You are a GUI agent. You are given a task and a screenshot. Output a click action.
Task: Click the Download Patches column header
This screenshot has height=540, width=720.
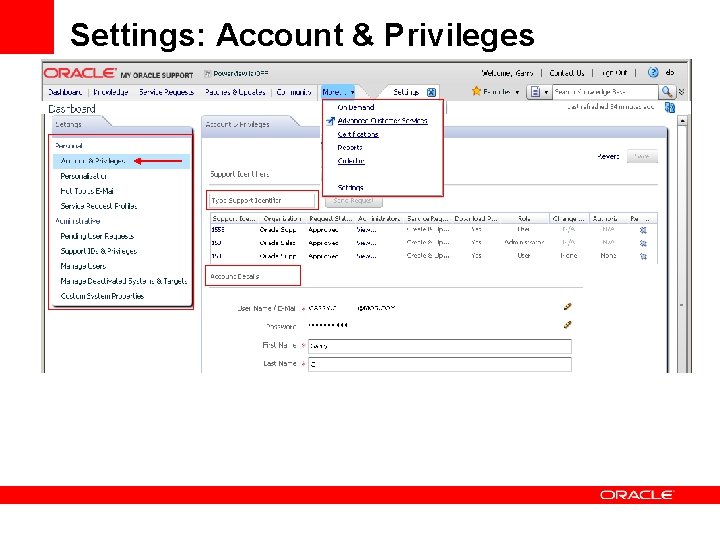476,219
